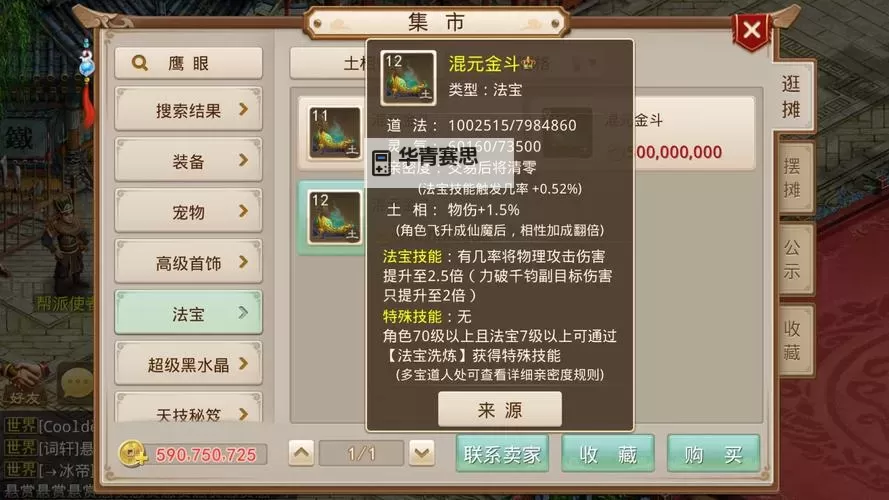Select the level 11 混元金斗 item thumbnail
The image size is (889, 500).
click(335, 133)
